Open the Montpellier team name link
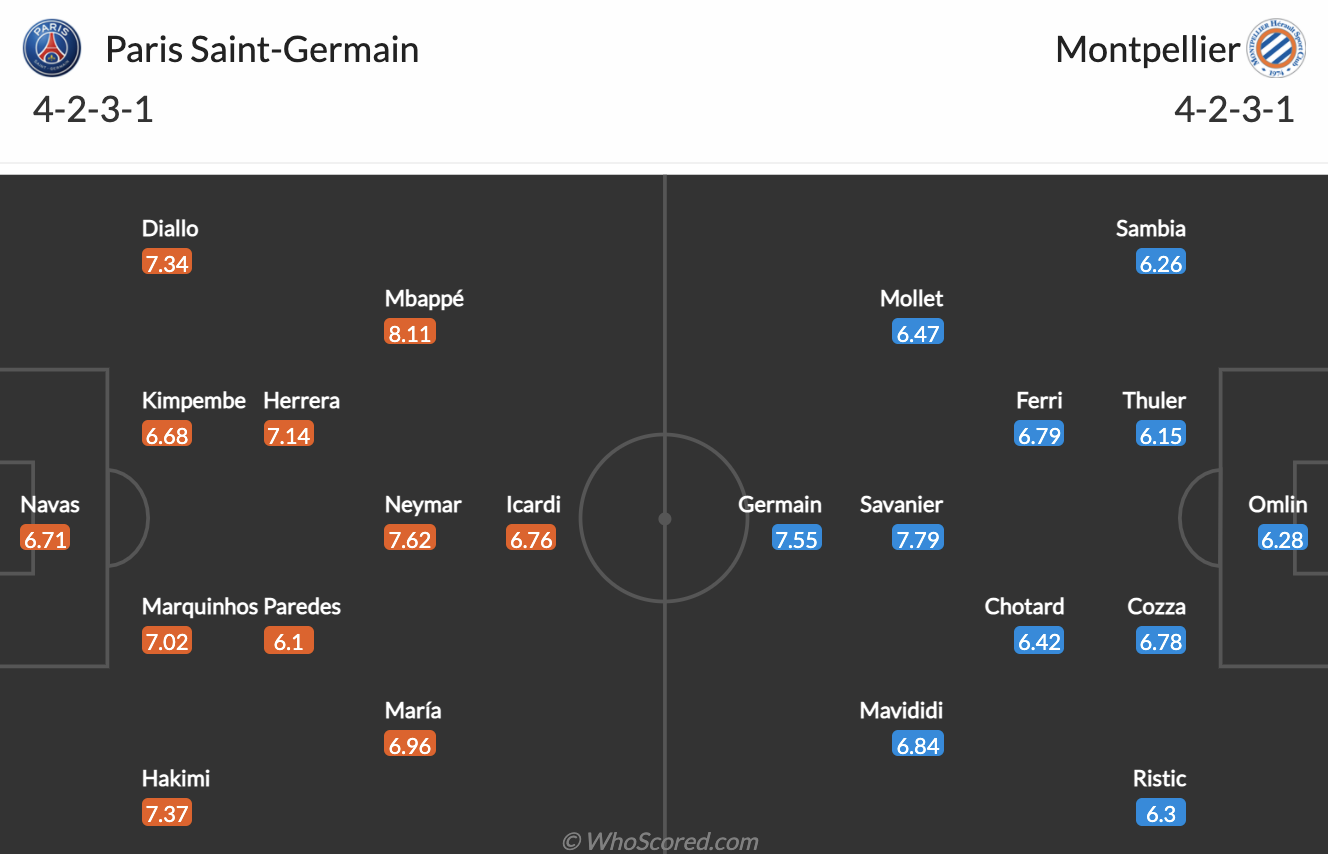 (1147, 49)
